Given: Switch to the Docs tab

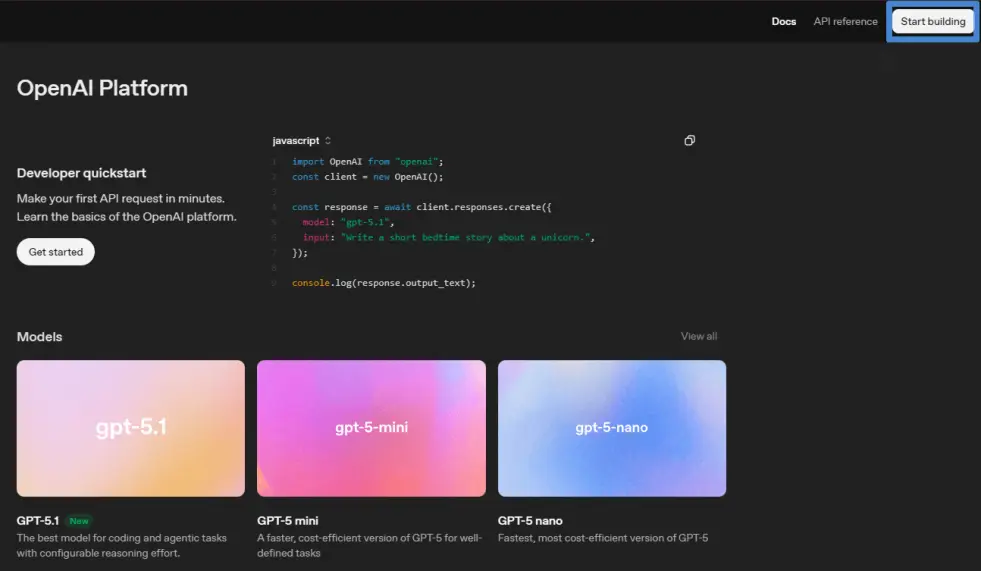Looking at the screenshot, I should pos(784,22).
